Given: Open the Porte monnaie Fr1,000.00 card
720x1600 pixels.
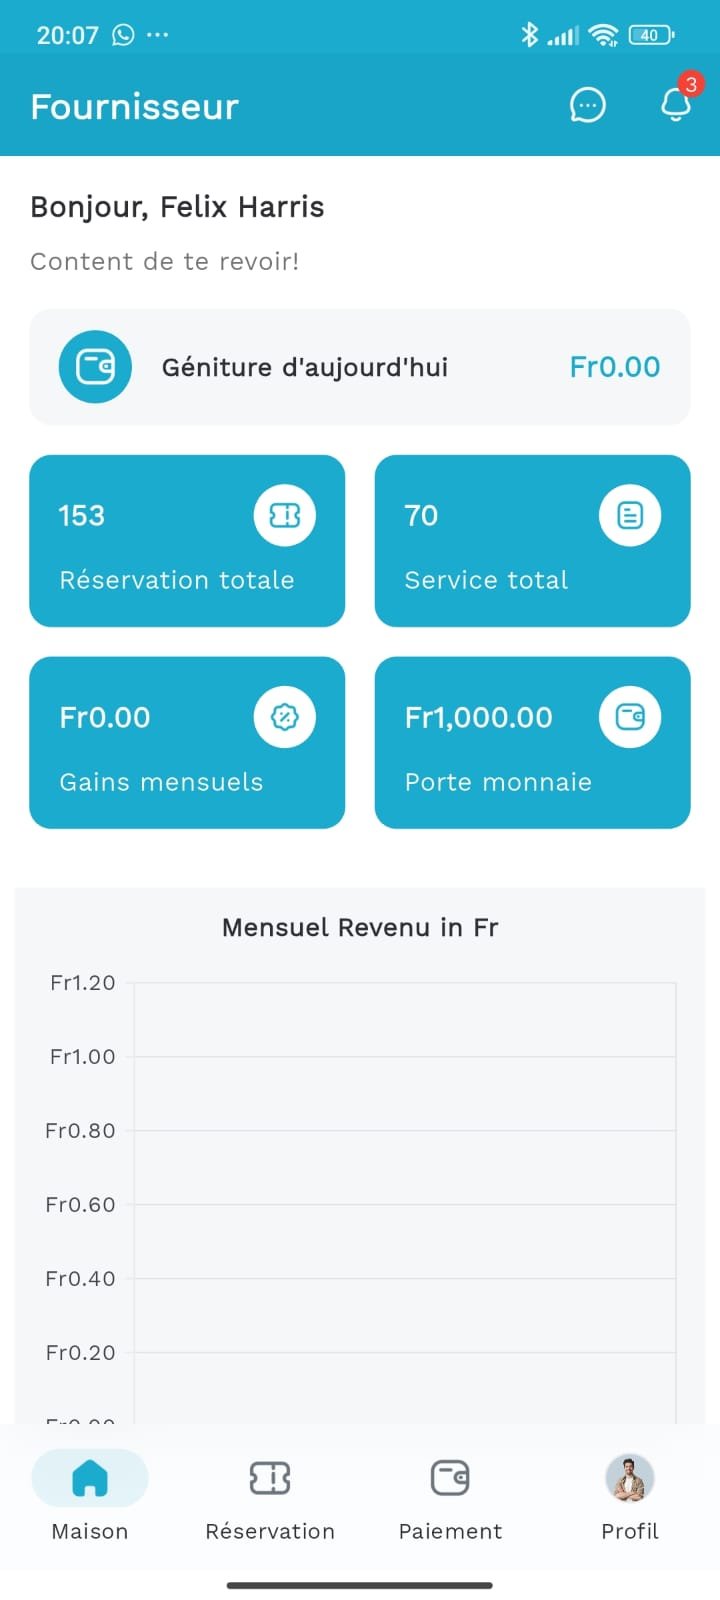Looking at the screenshot, I should pos(500,760).
